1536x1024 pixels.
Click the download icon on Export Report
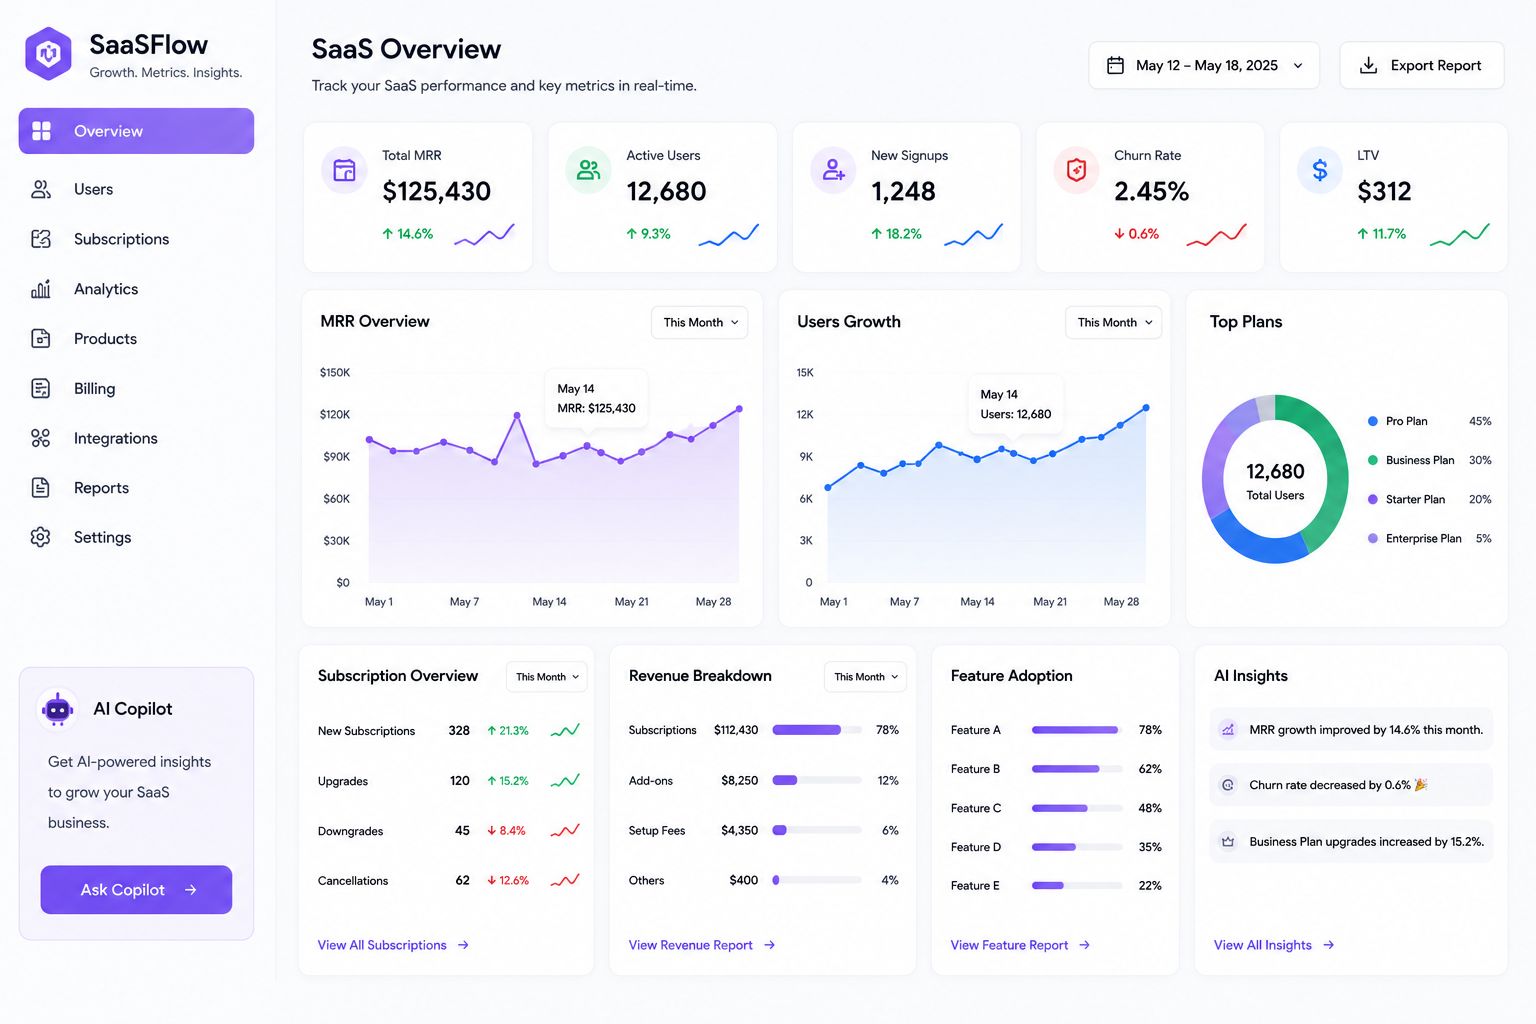tap(1368, 65)
